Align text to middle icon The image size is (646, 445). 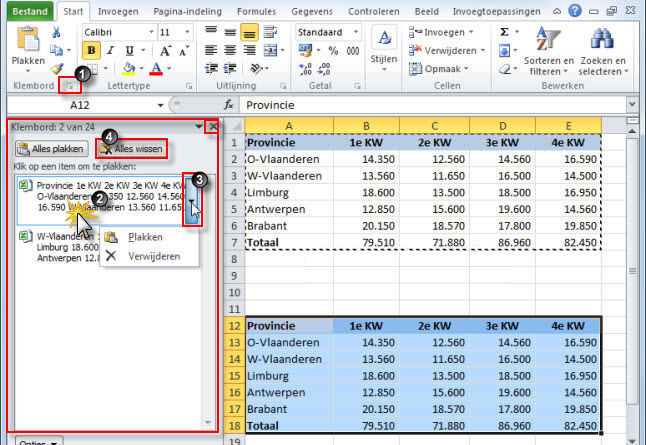coord(230,32)
